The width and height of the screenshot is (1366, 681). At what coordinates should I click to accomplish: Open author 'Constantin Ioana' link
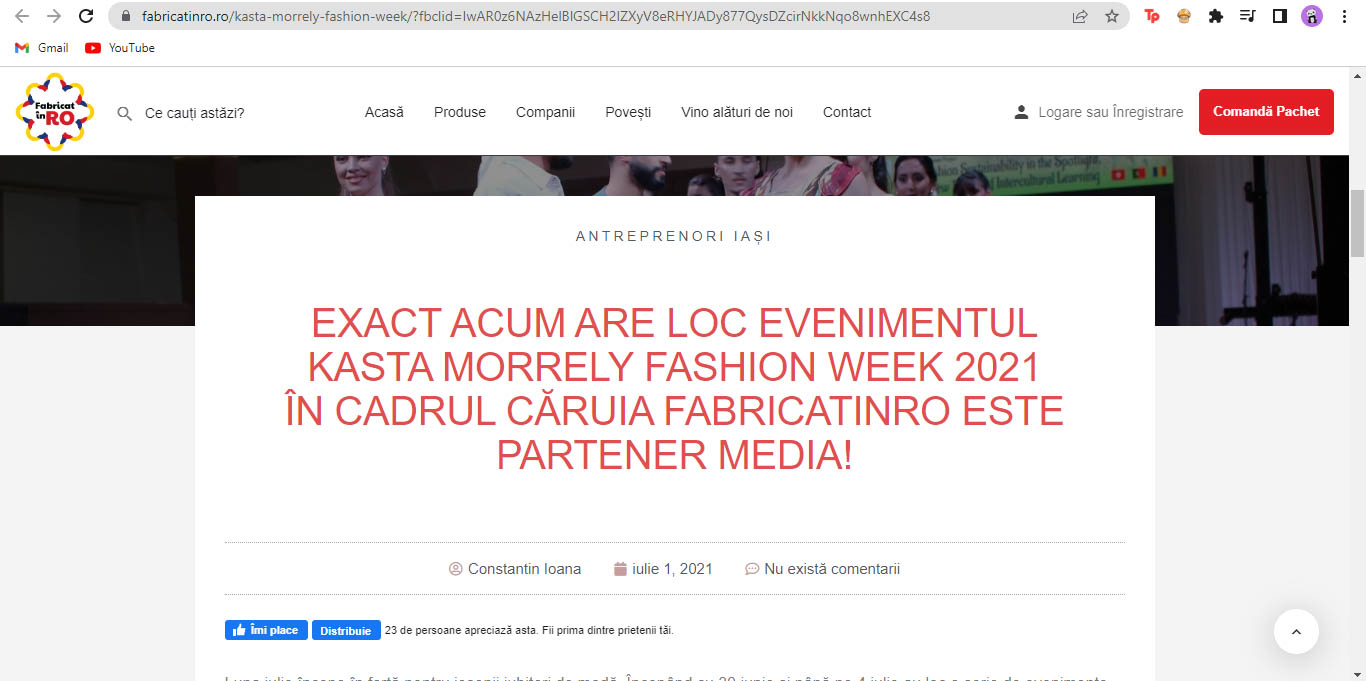[x=524, y=569]
